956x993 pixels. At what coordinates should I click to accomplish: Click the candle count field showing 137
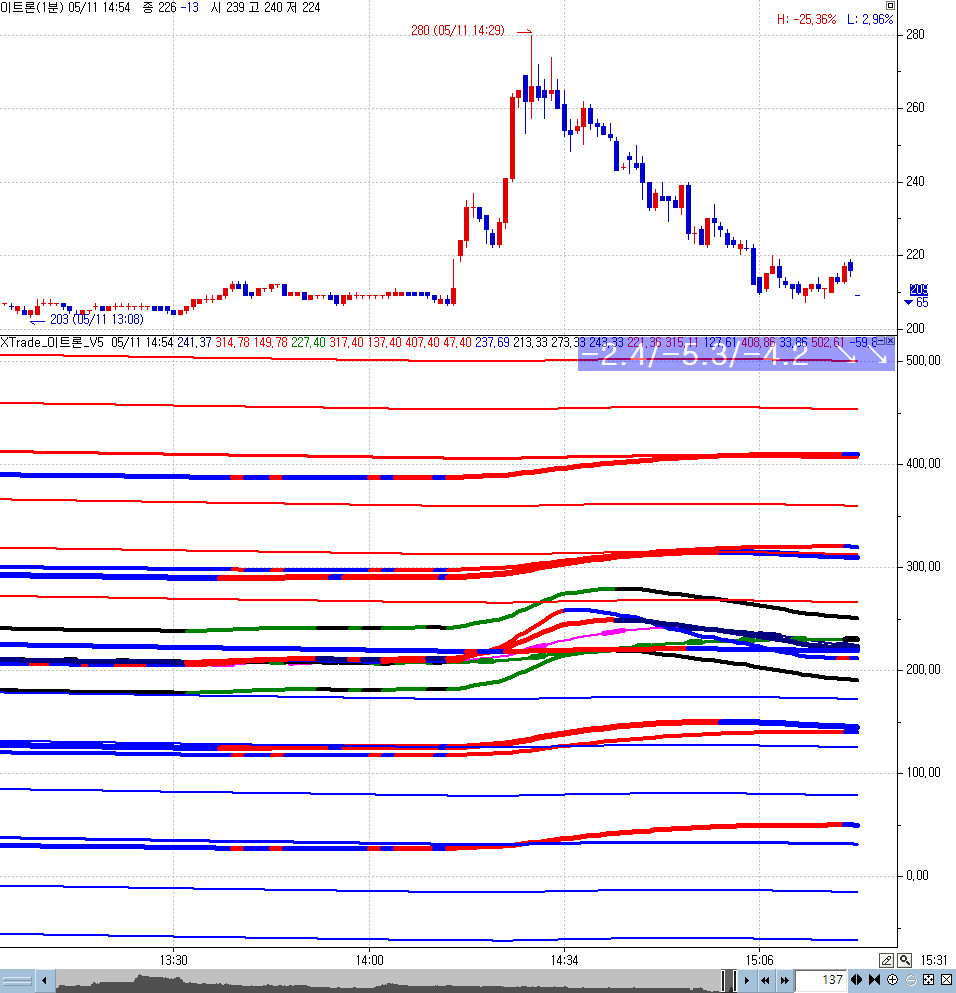point(820,980)
